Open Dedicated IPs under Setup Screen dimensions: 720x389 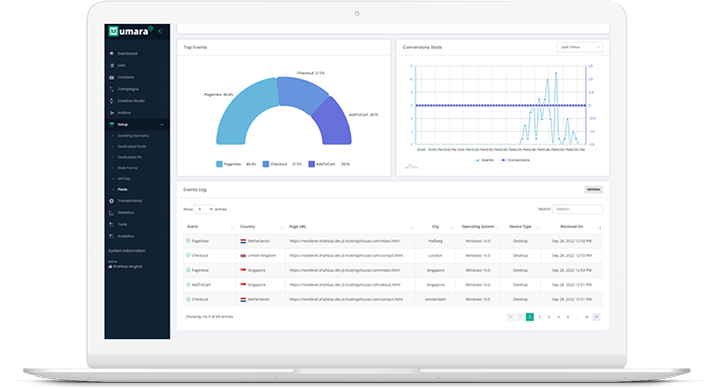pyautogui.click(x=129, y=157)
